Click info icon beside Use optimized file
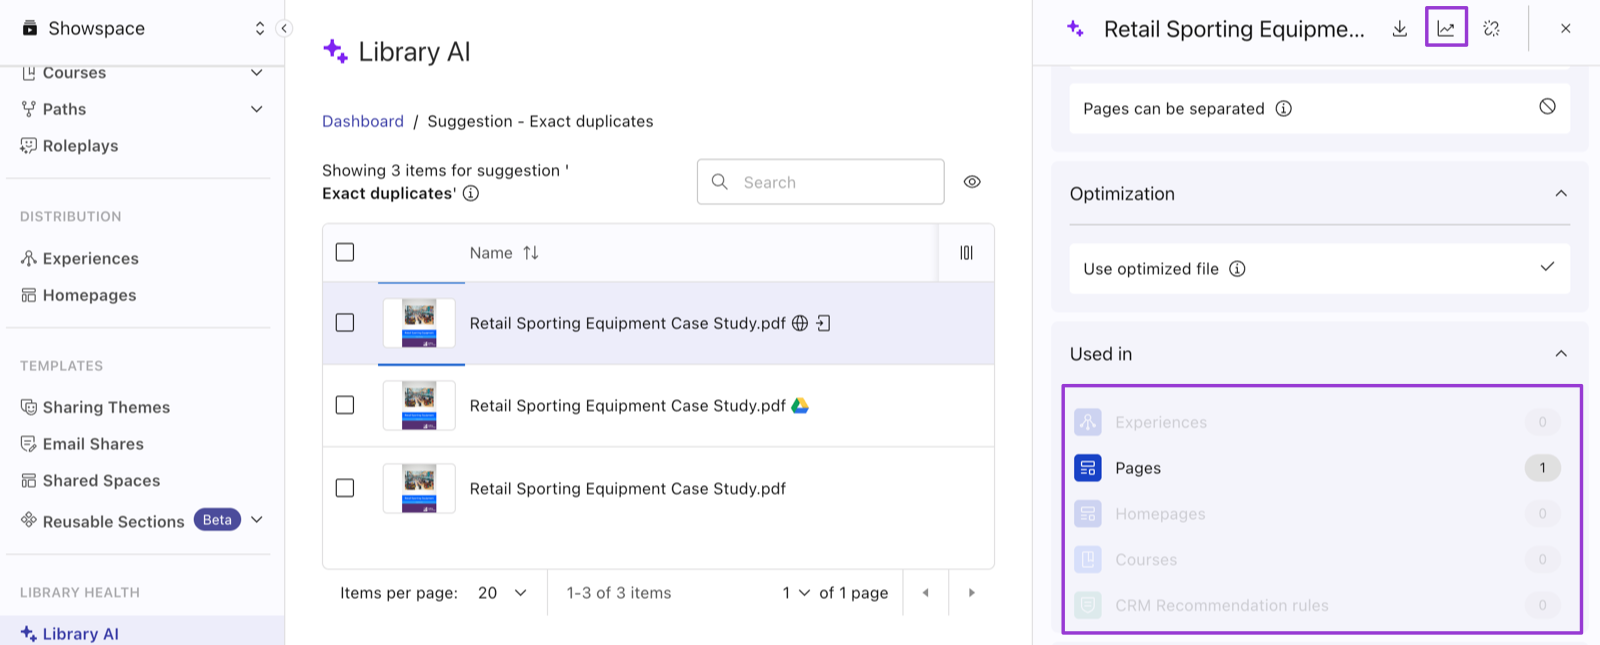Viewport: 1600px width, 645px height. click(x=1237, y=268)
